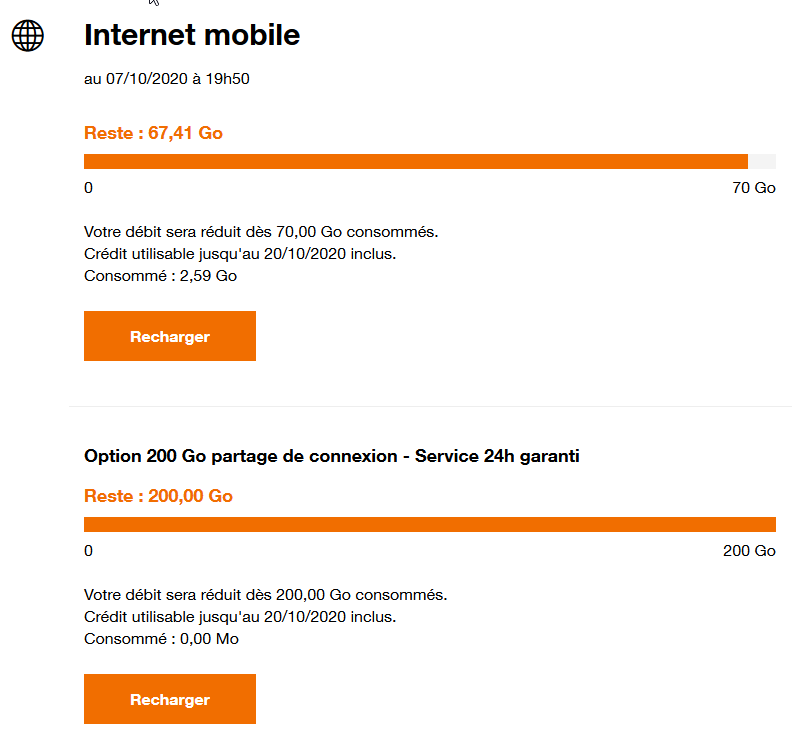Click the credit validity line under Option 200 Go
The width and height of the screenshot is (792, 746).
(x=240, y=617)
